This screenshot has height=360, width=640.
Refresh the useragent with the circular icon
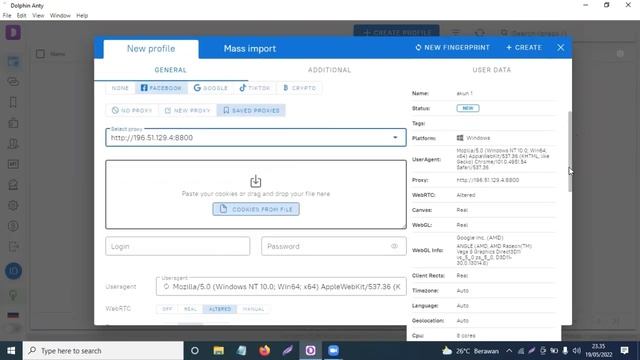pyautogui.click(x=166, y=287)
